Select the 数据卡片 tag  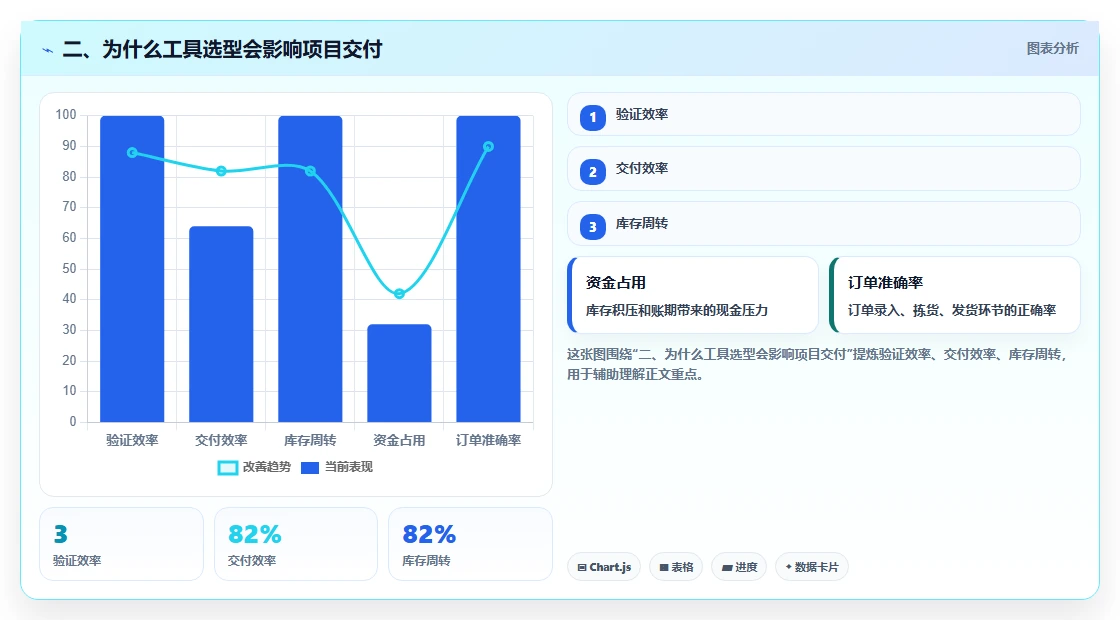(x=812, y=567)
